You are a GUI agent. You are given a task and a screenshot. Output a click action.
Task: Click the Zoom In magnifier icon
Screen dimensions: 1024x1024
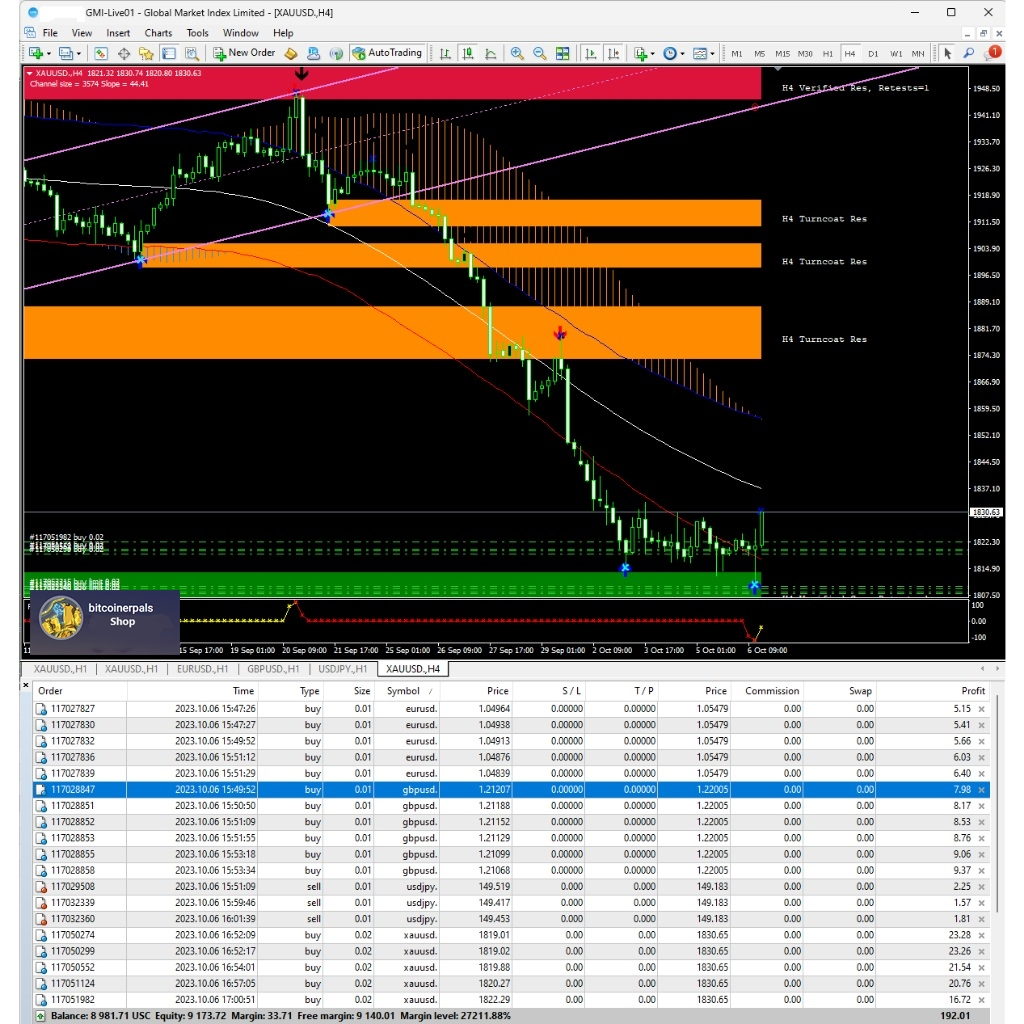(517, 53)
